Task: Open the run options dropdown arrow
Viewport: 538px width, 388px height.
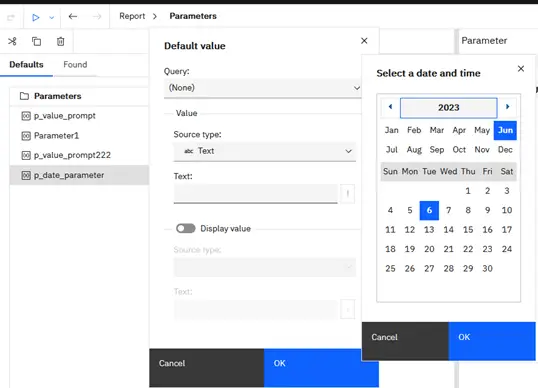Action: 52,17
